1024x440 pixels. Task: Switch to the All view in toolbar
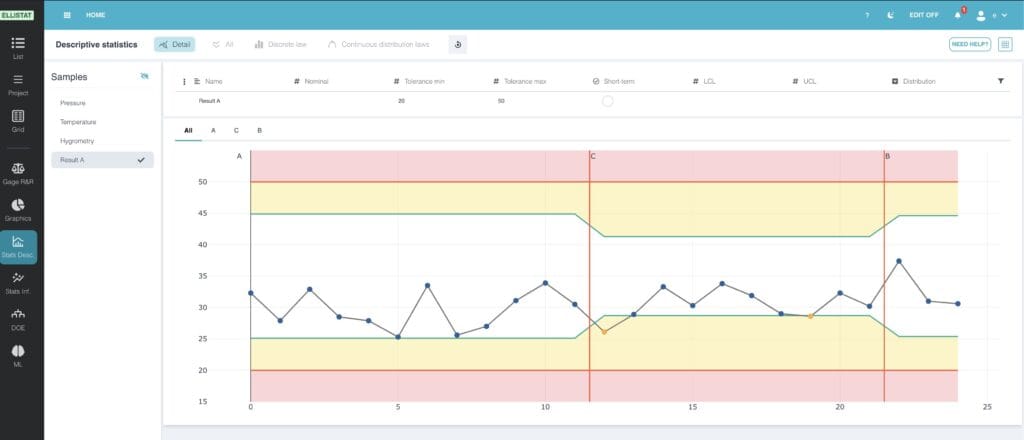click(x=223, y=44)
